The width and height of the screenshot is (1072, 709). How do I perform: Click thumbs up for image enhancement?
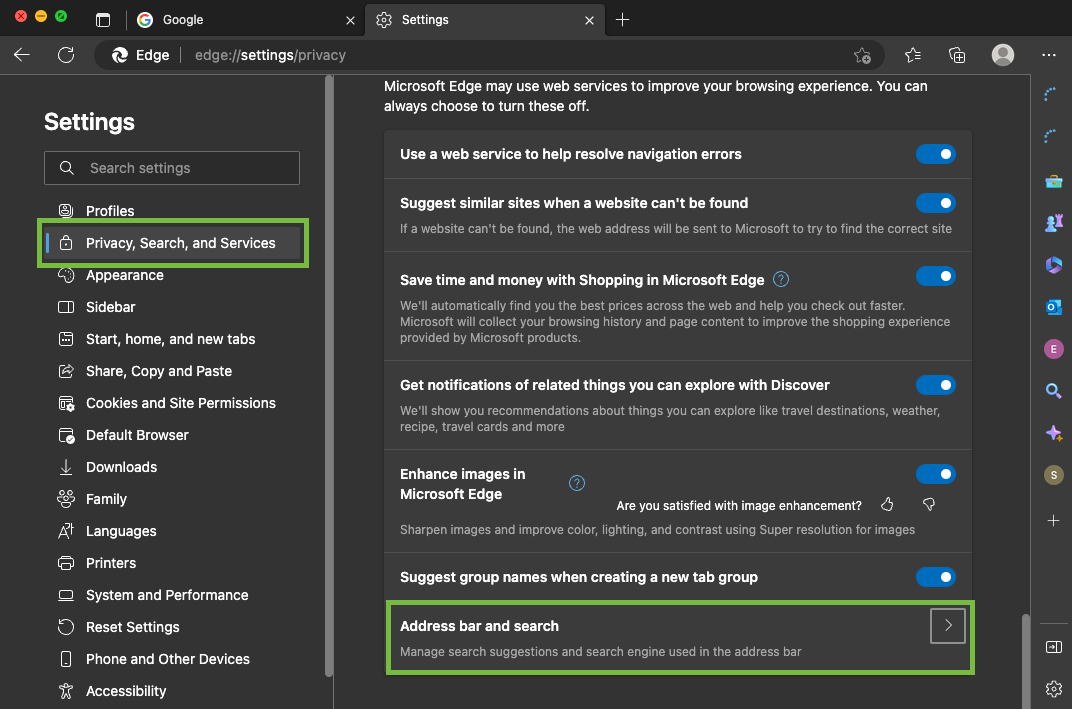tap(887, 505)
